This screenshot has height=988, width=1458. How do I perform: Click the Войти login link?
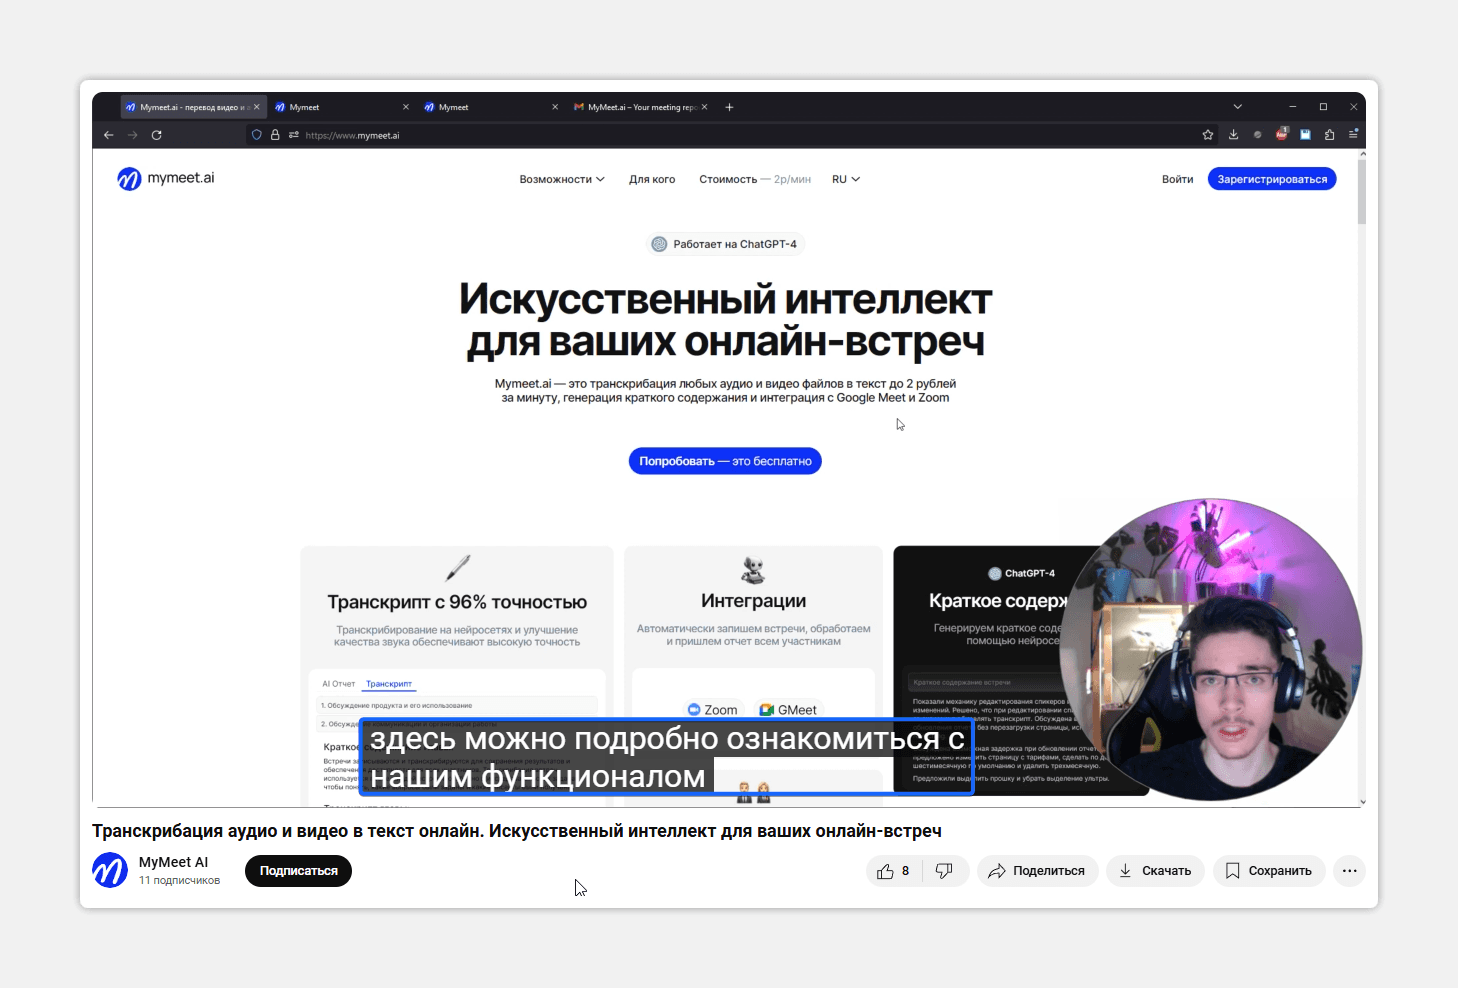[x=1178, y=180]
